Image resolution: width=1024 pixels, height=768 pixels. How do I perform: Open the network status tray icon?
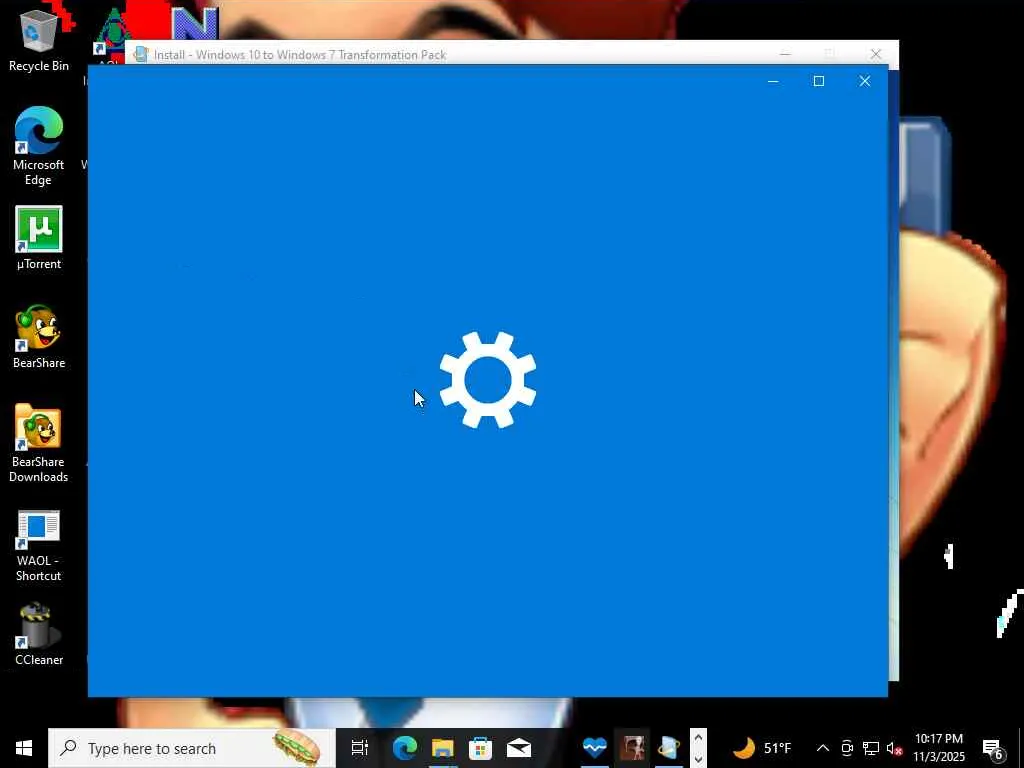[x=871, y=748]
